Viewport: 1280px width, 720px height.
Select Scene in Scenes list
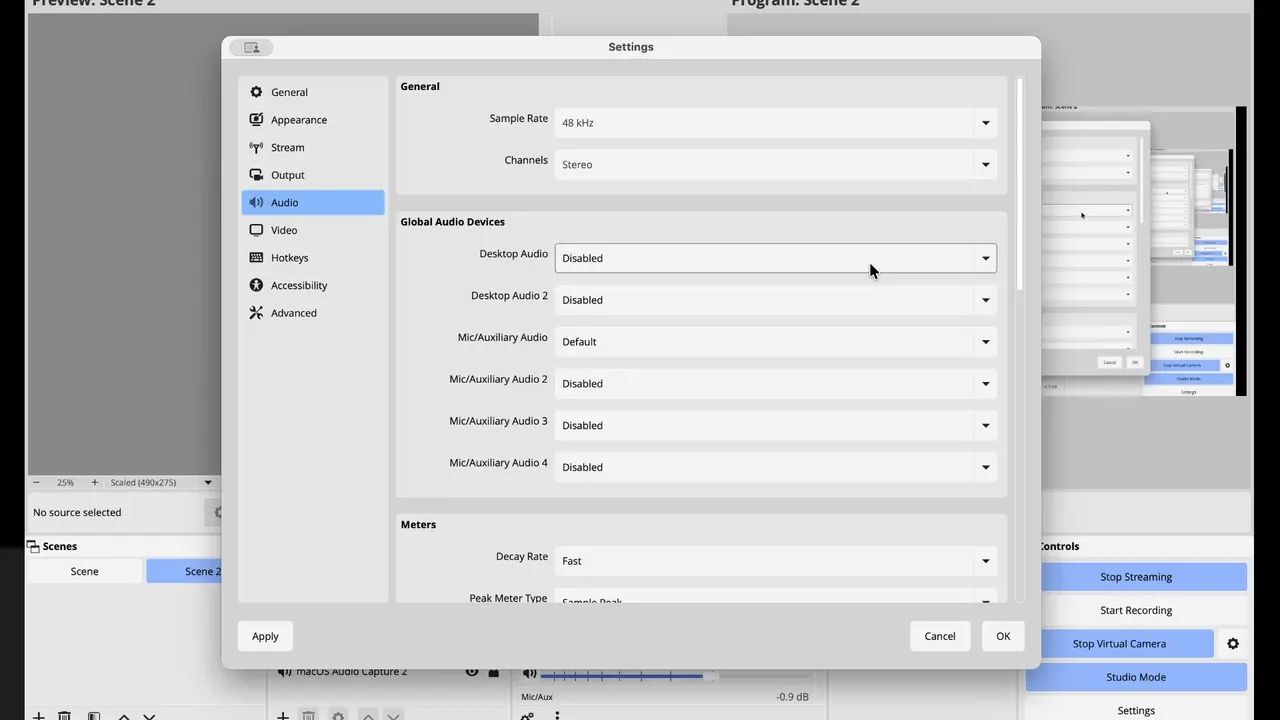(85, 571)
